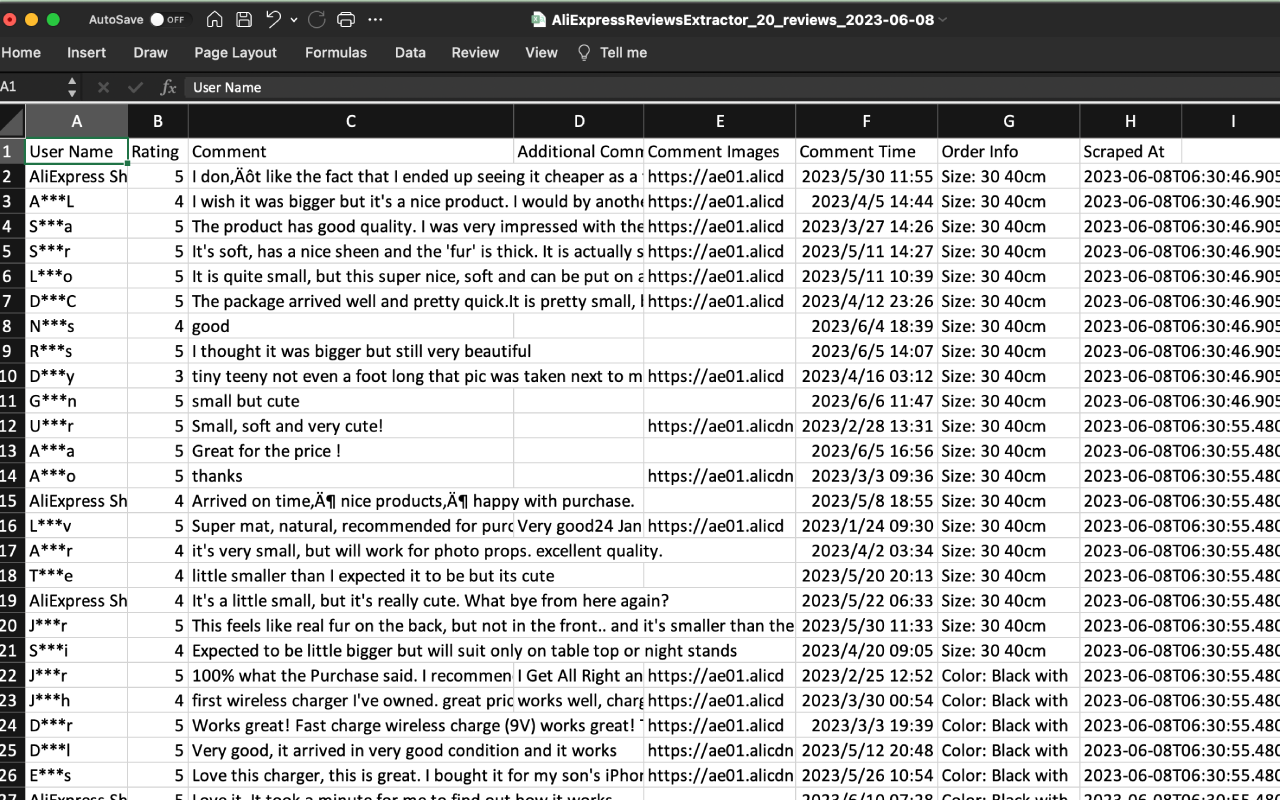Open the Formulas tab
Image resolution: width=1280 pixels, height=800 pixels.
coord(336,52)
